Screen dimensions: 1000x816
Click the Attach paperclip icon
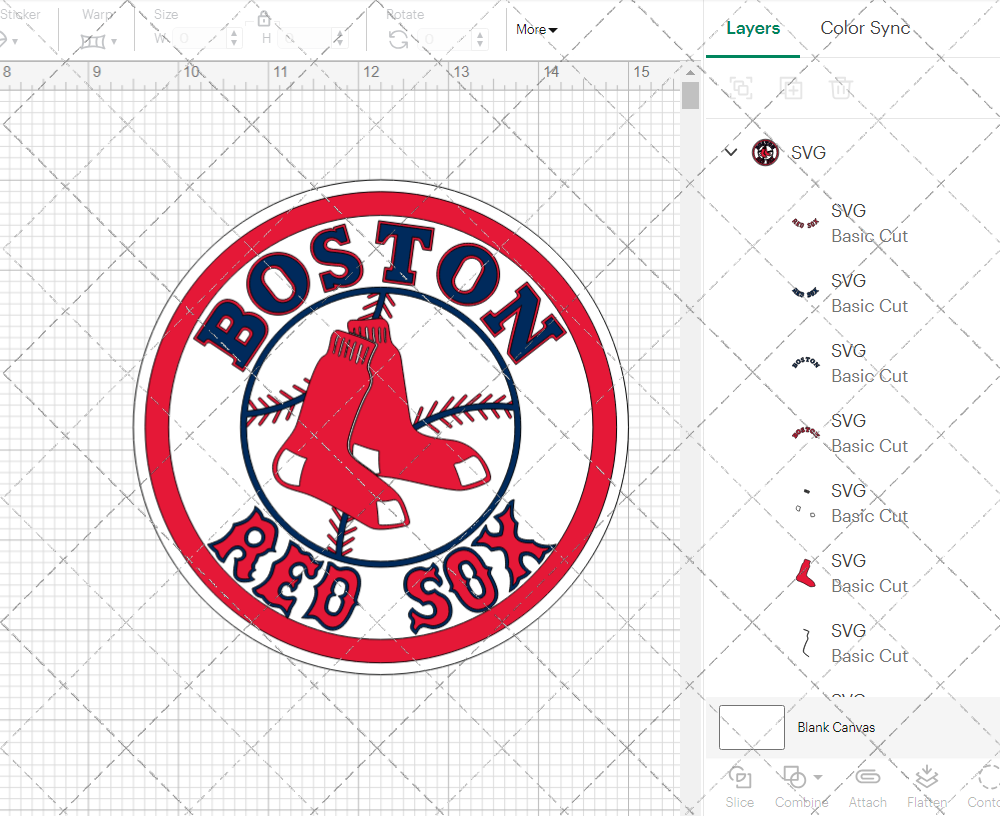867,785
